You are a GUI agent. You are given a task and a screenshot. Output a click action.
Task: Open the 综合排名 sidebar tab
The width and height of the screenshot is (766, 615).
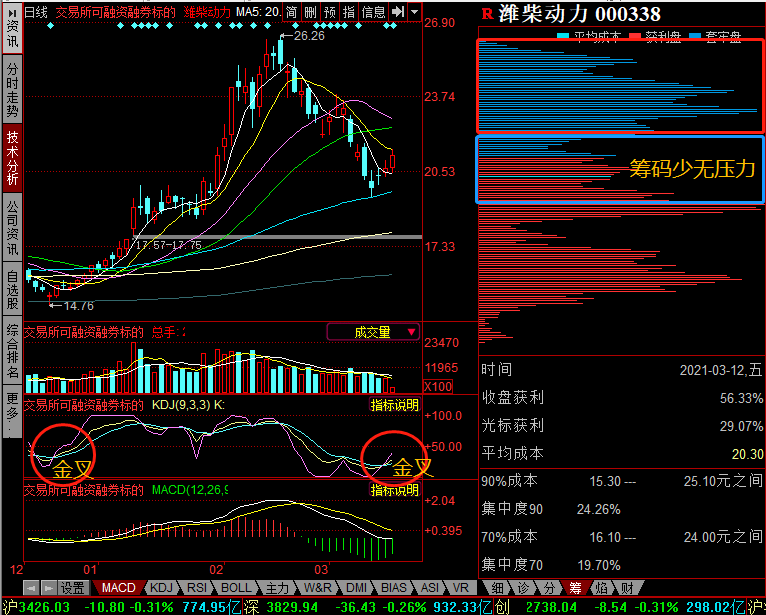point(12,350)
